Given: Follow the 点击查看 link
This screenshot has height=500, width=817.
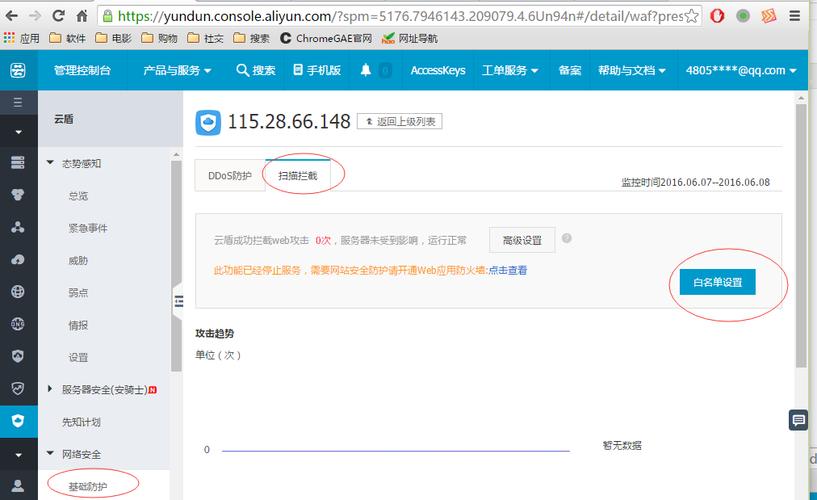Looking at the screenshot, I should coord(507,270).
